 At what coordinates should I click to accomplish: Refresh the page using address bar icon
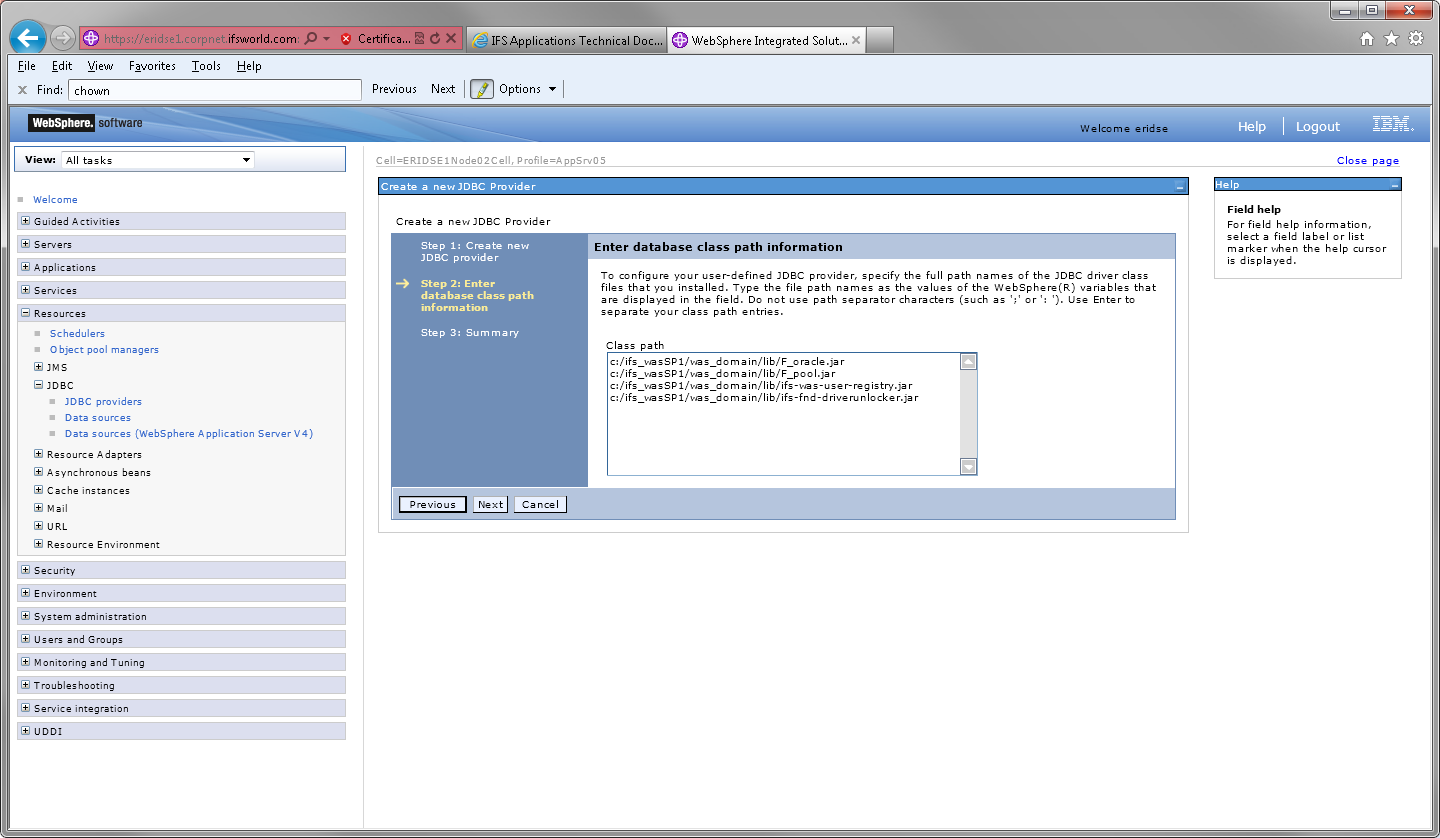[435, 39]
